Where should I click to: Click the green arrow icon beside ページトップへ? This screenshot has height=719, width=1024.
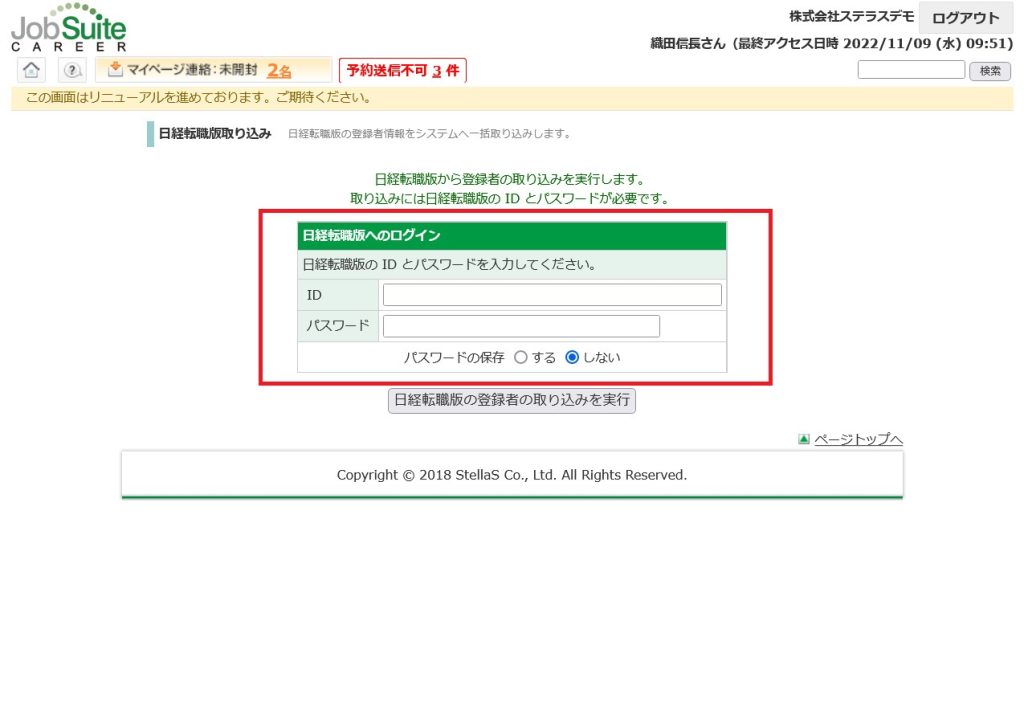pos(803,439)
